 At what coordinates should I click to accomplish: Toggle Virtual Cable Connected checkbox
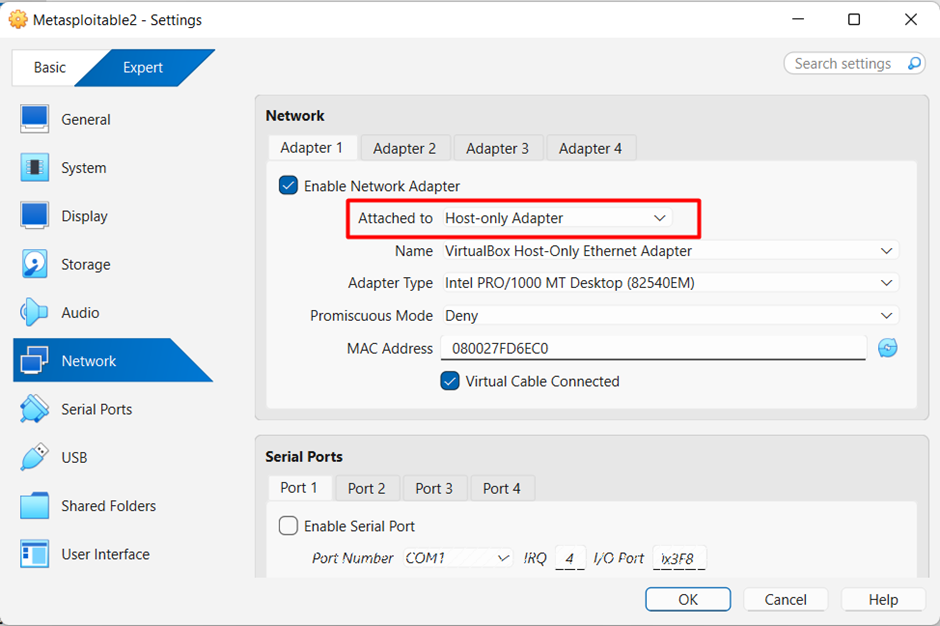(450, 381)
